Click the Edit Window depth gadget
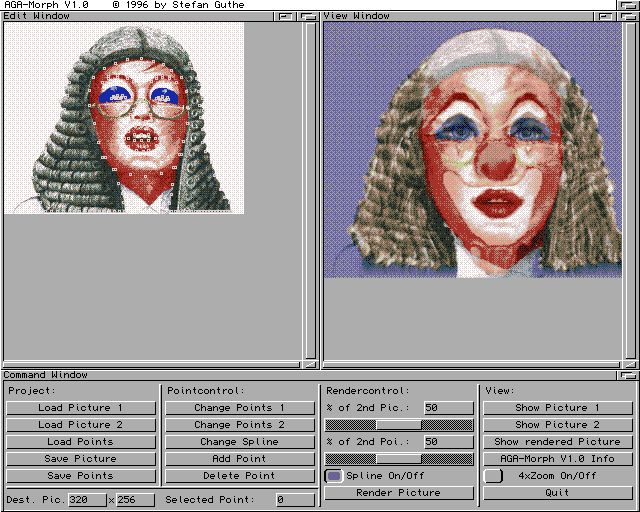The height and width of the screenshot is (512, 640). (x=309, y=16)
